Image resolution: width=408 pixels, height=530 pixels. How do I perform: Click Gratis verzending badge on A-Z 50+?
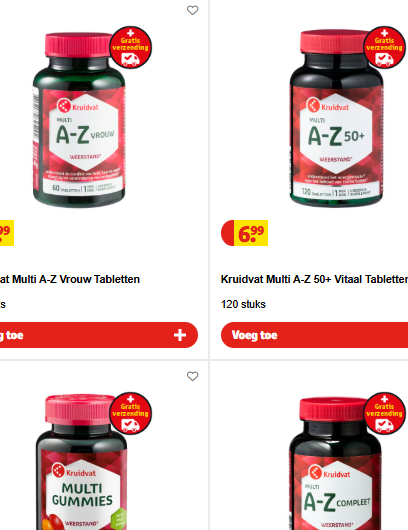point(385,47)
